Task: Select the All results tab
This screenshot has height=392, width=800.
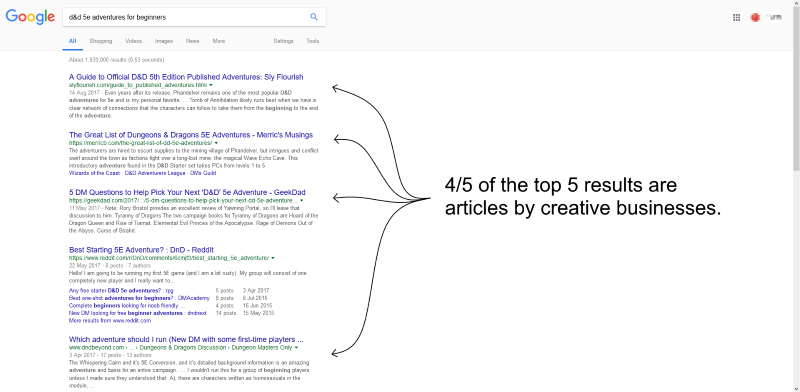Action: (72, 41)
